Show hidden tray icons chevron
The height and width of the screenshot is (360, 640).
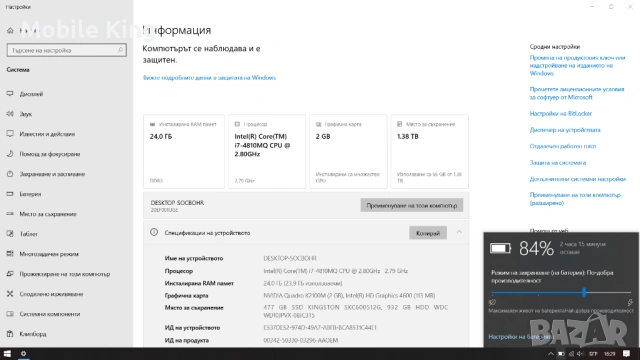551,354
